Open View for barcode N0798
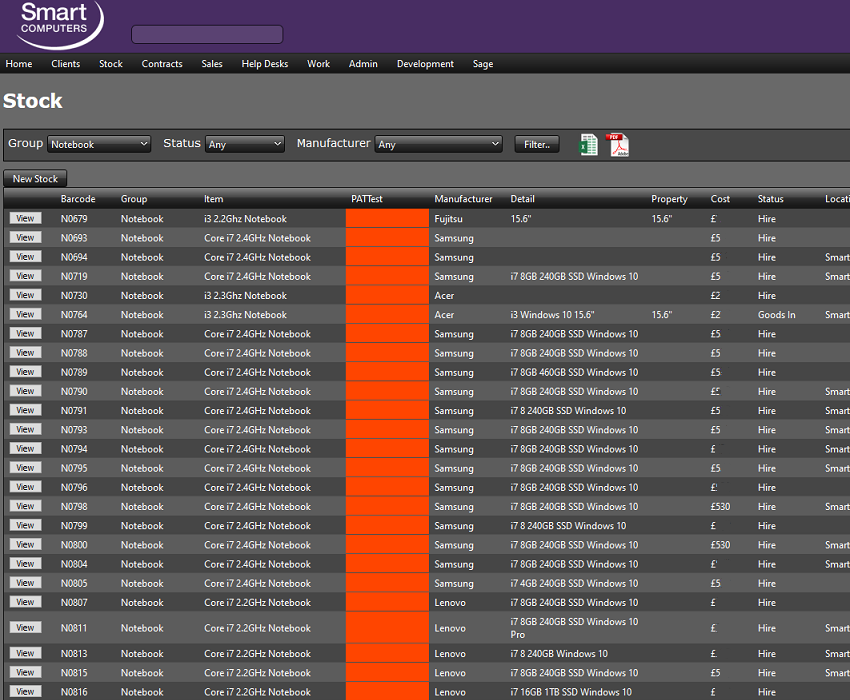The image size is (850, 700). click(x=25, y=506)
